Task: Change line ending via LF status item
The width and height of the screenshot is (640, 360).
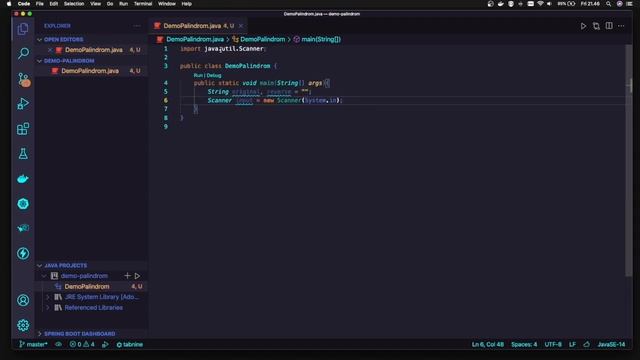Action: coord(572,344)
